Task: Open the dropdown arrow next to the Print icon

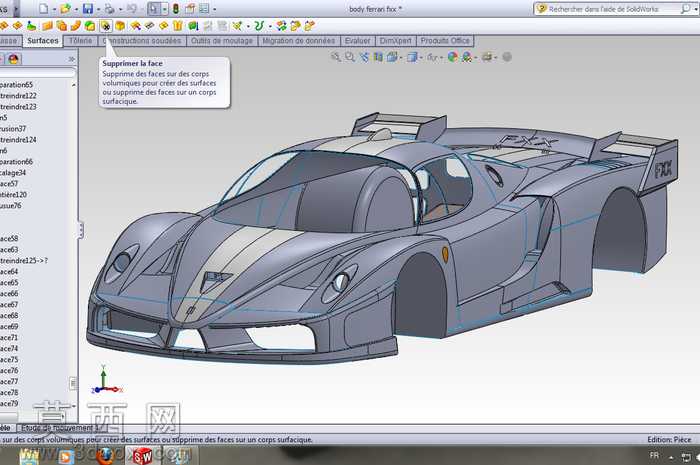Action: [120, 8]
